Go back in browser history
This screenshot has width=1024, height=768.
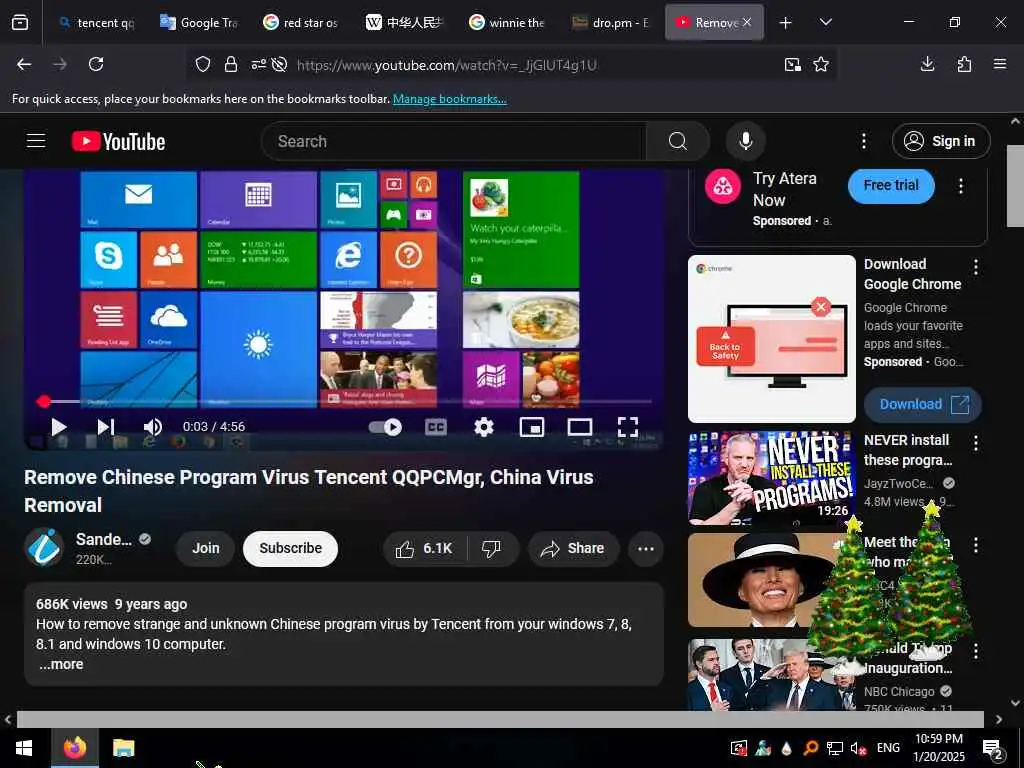[x=24, y=64]
